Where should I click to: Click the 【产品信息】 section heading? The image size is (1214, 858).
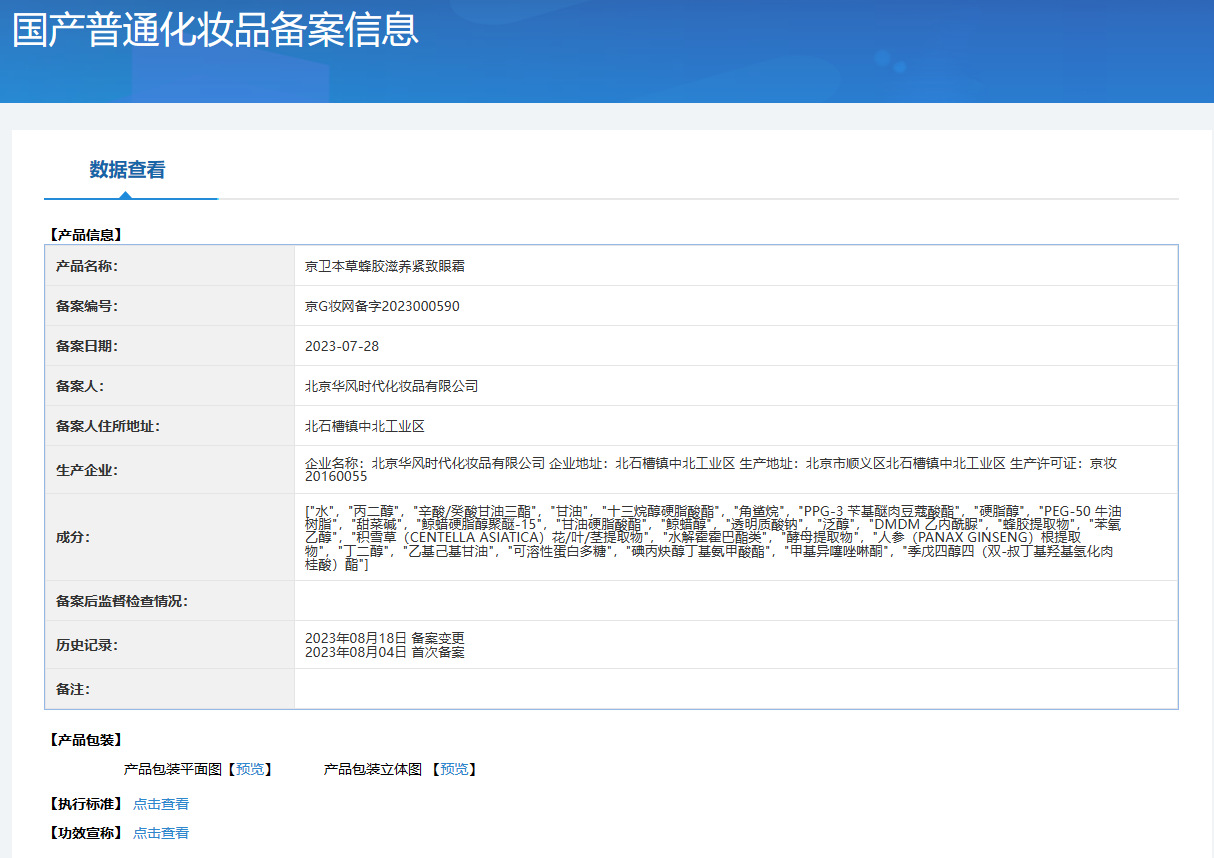tap(85, 235)
